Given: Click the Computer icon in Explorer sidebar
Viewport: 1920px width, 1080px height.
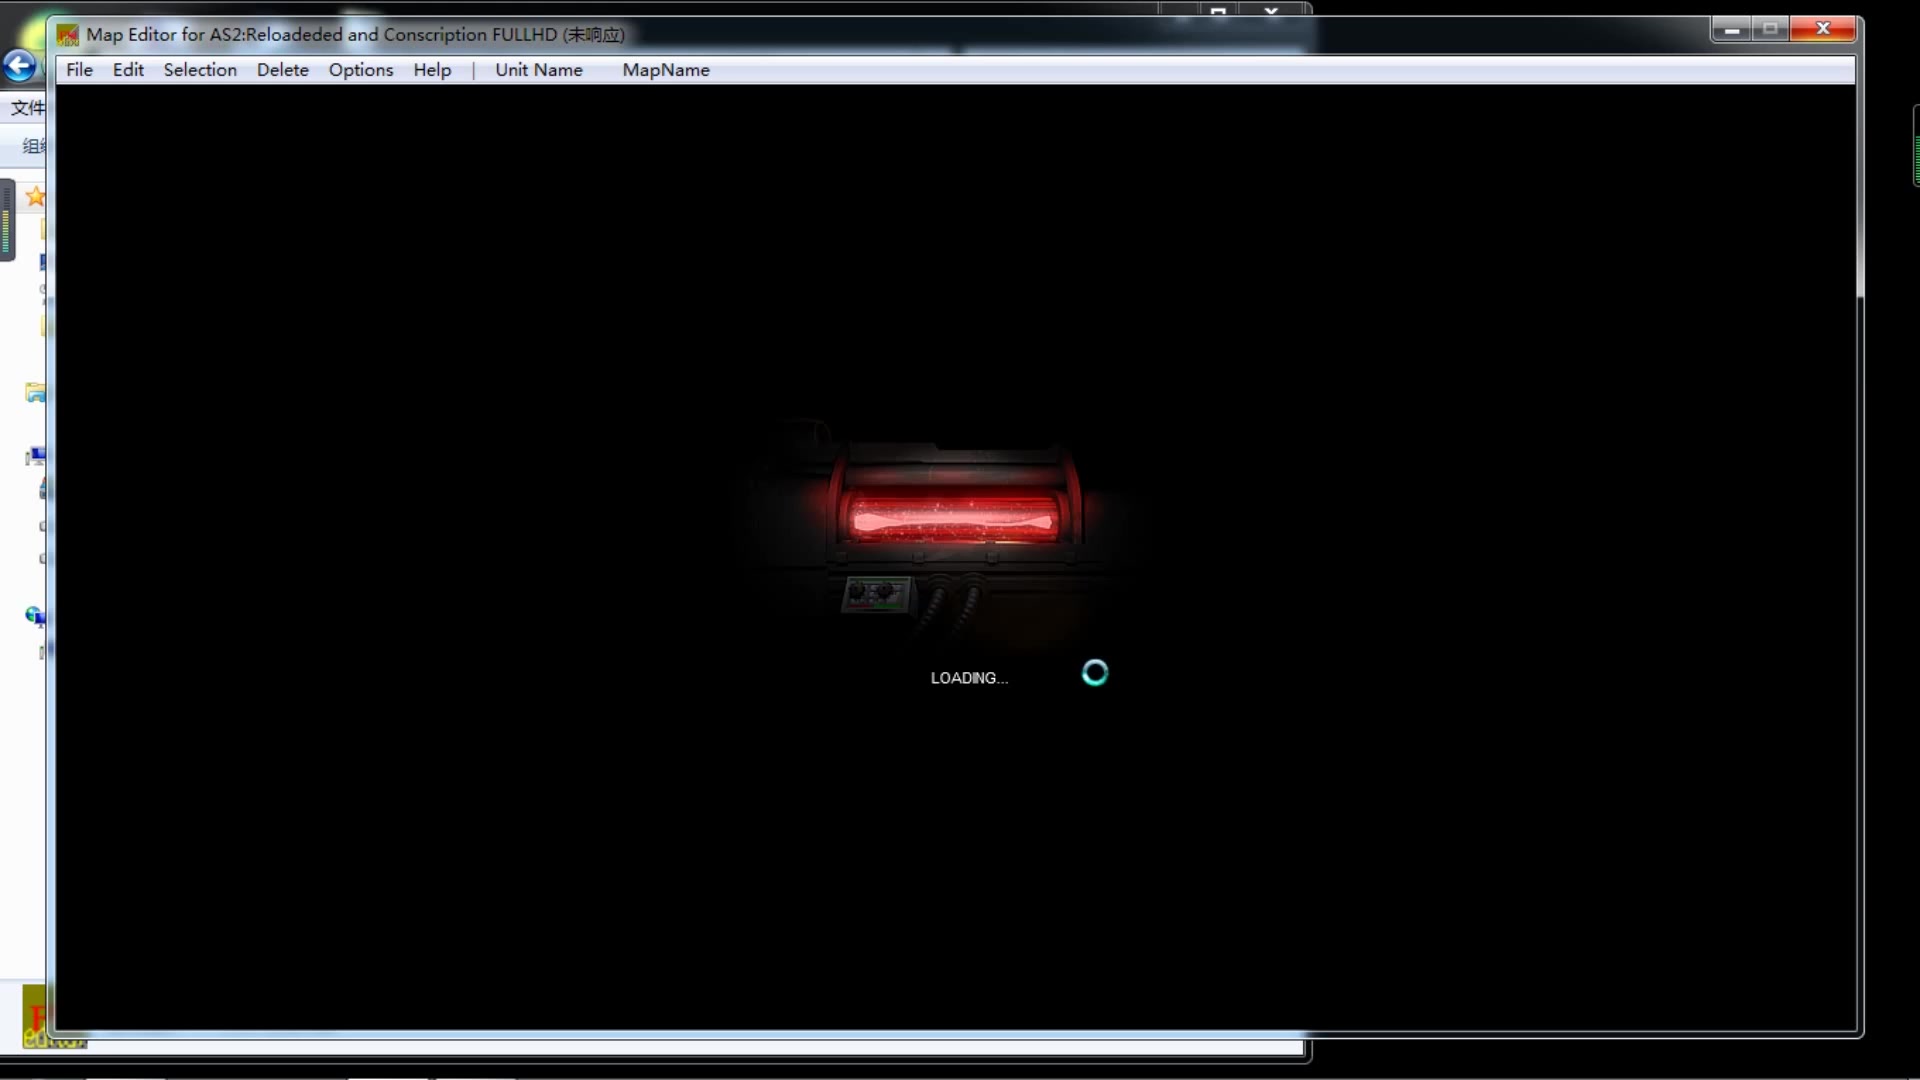Looking at the screenshot, I should pyautogui.click(x=36, y=457).
